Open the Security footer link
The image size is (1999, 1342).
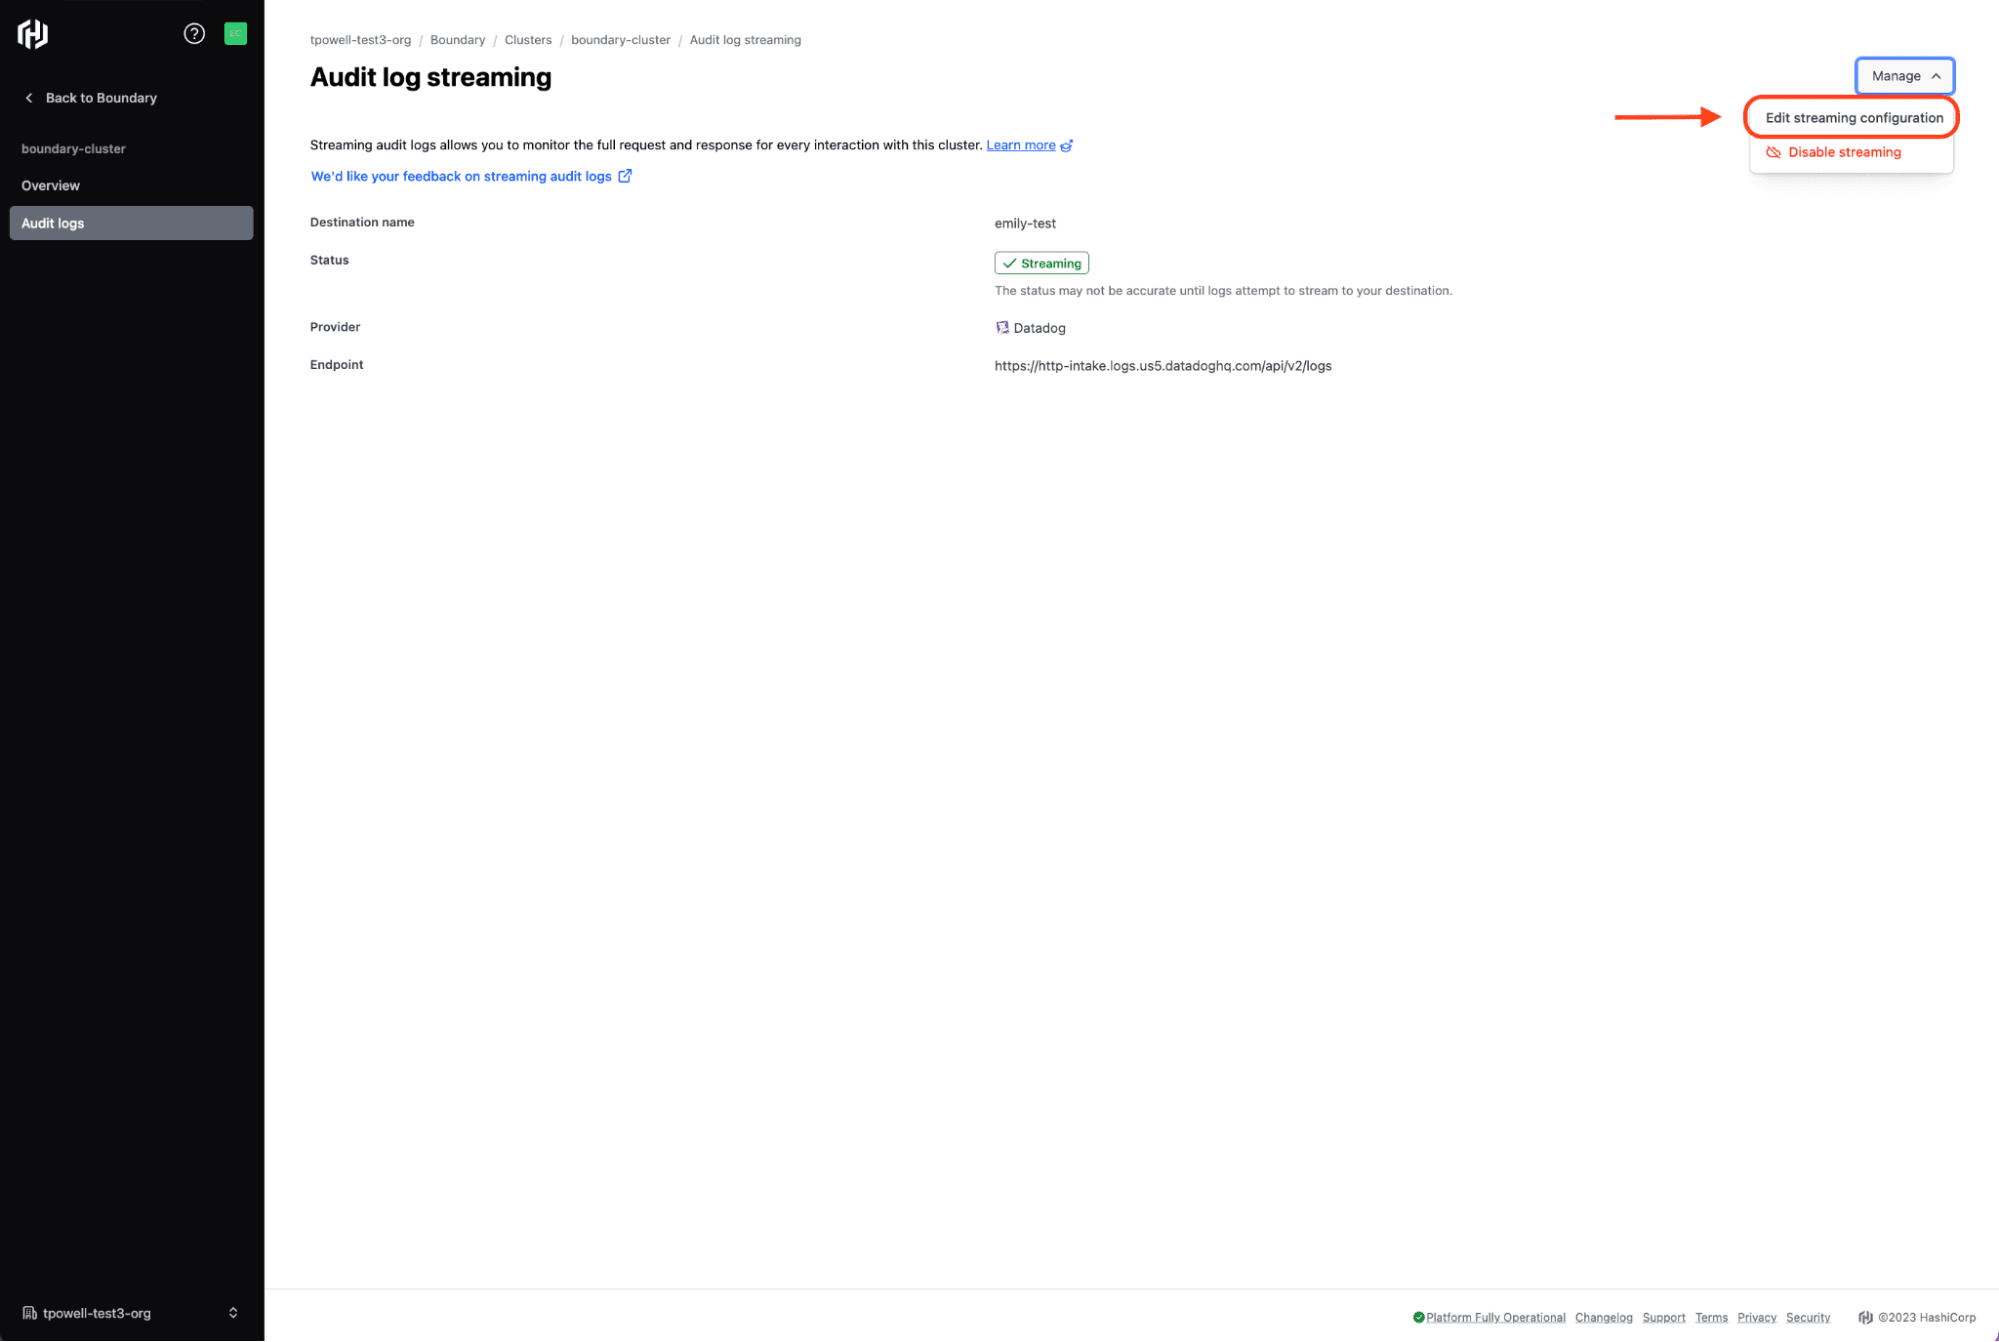point(1807,1317)
